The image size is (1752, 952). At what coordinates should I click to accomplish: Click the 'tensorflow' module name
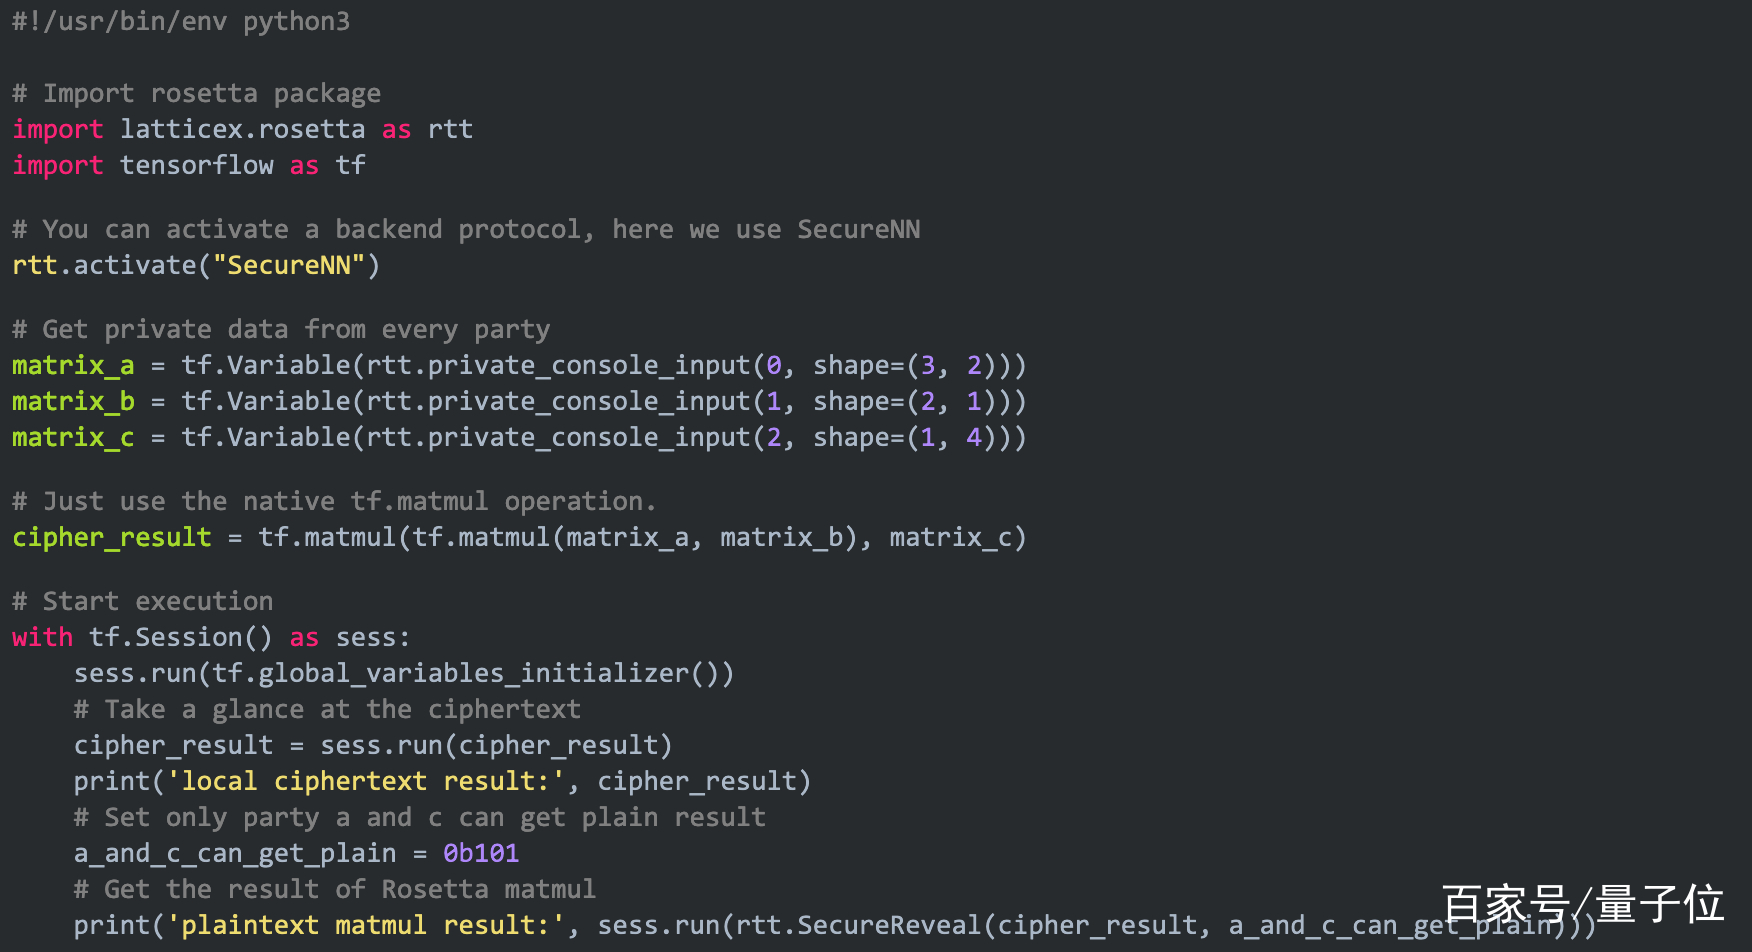(x=197, y=165)
